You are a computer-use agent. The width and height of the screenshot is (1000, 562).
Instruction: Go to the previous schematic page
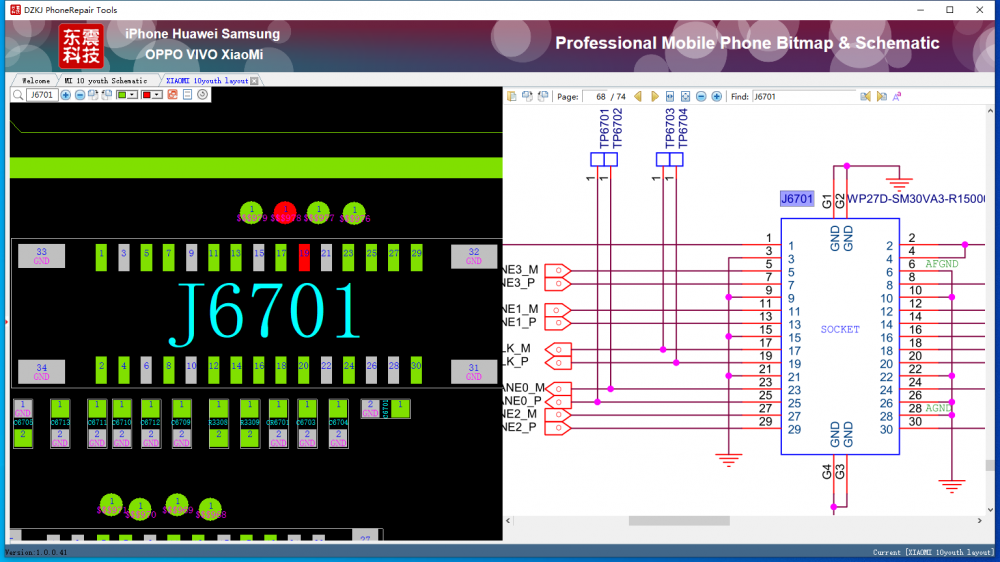point(638,97)
